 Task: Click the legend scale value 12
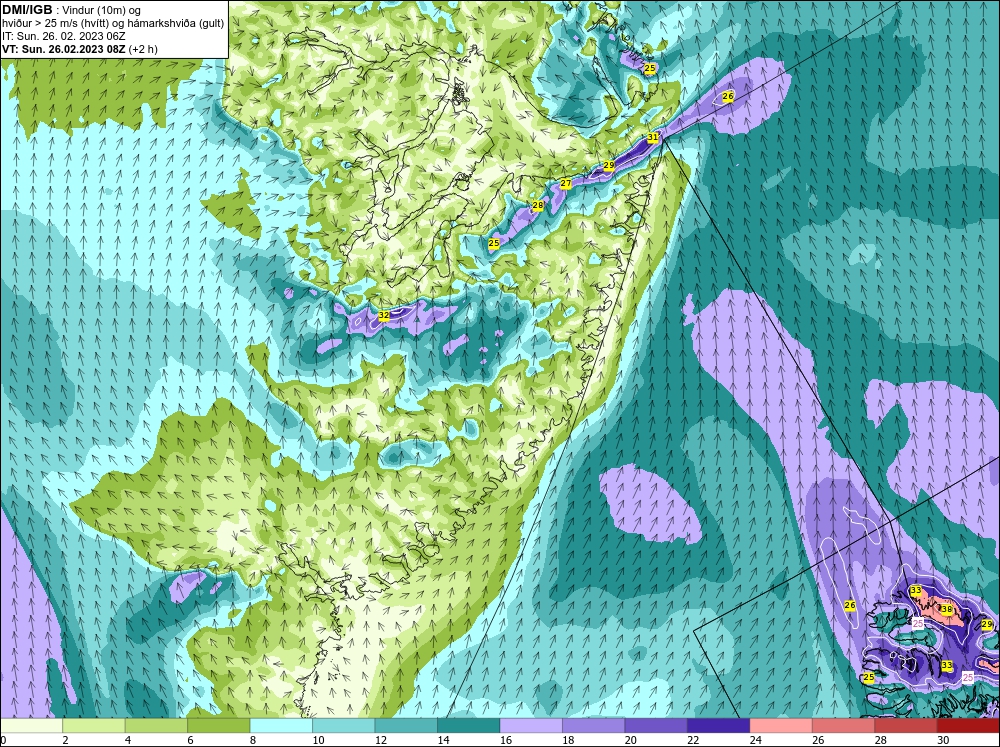[381, 740]
